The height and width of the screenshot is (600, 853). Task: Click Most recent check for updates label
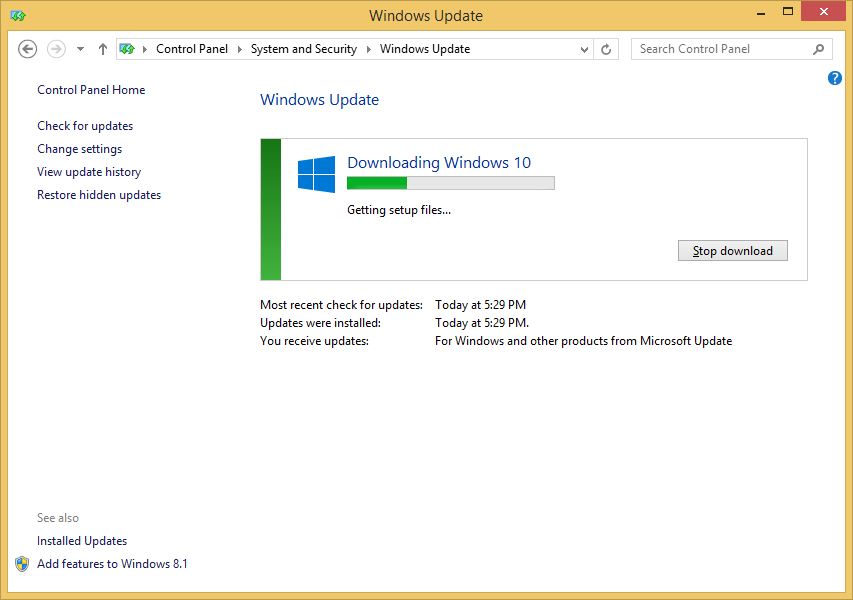341,305
